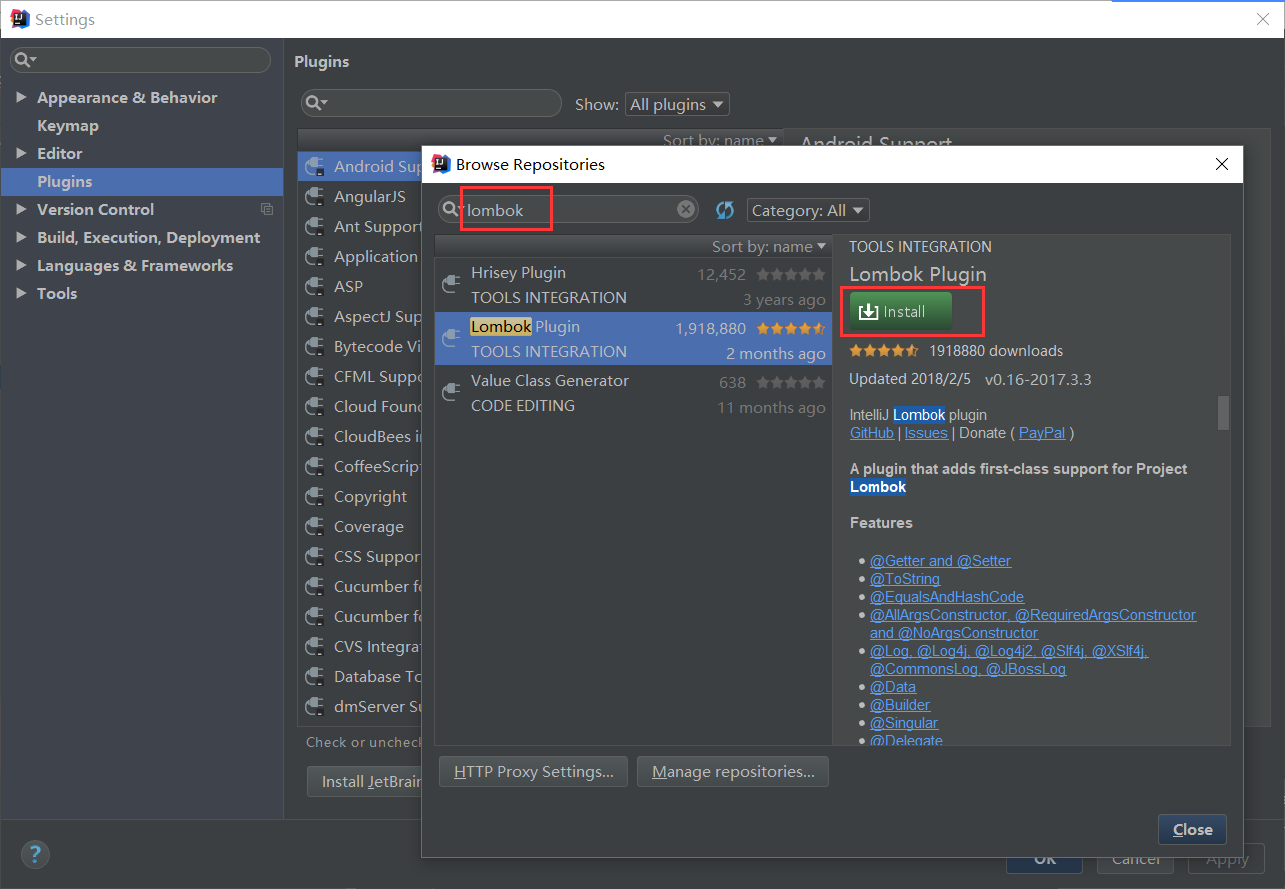1285x889 pixels.
Task: Click the AngularJS plugin icon in Settings
Action: tap(315, 196)
